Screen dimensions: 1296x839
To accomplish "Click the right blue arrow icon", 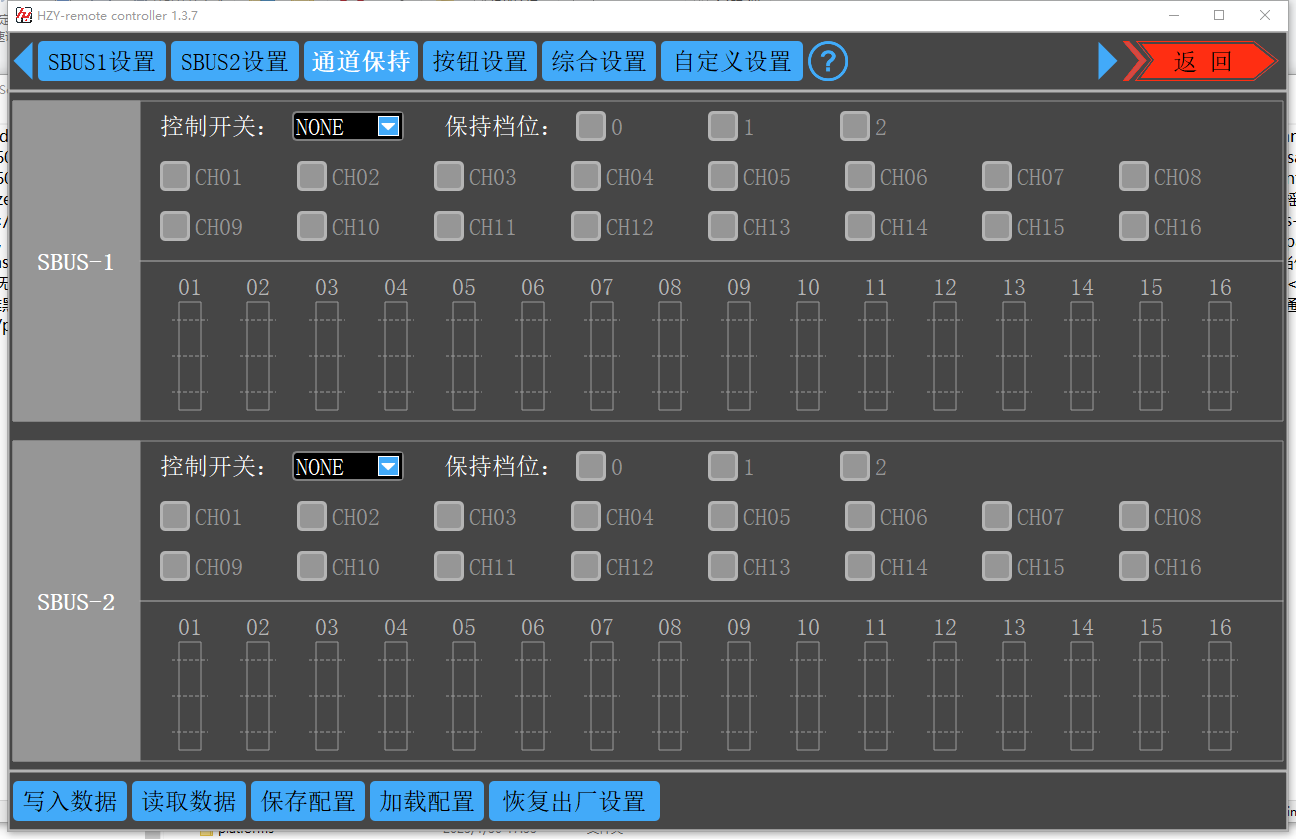I will coord(1107,61).
